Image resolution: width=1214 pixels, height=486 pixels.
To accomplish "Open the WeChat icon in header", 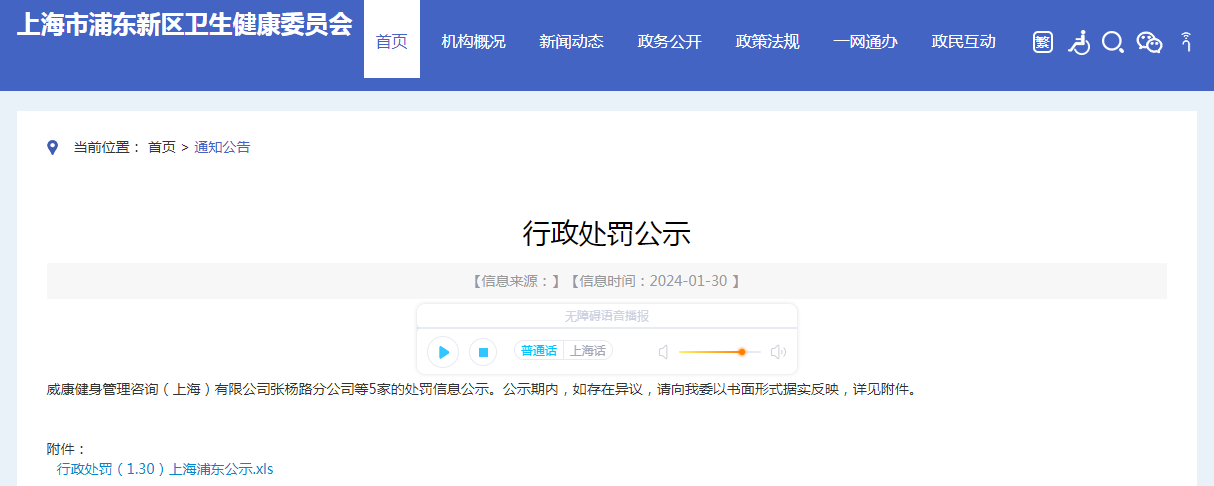I will (x=1149, y=42).
